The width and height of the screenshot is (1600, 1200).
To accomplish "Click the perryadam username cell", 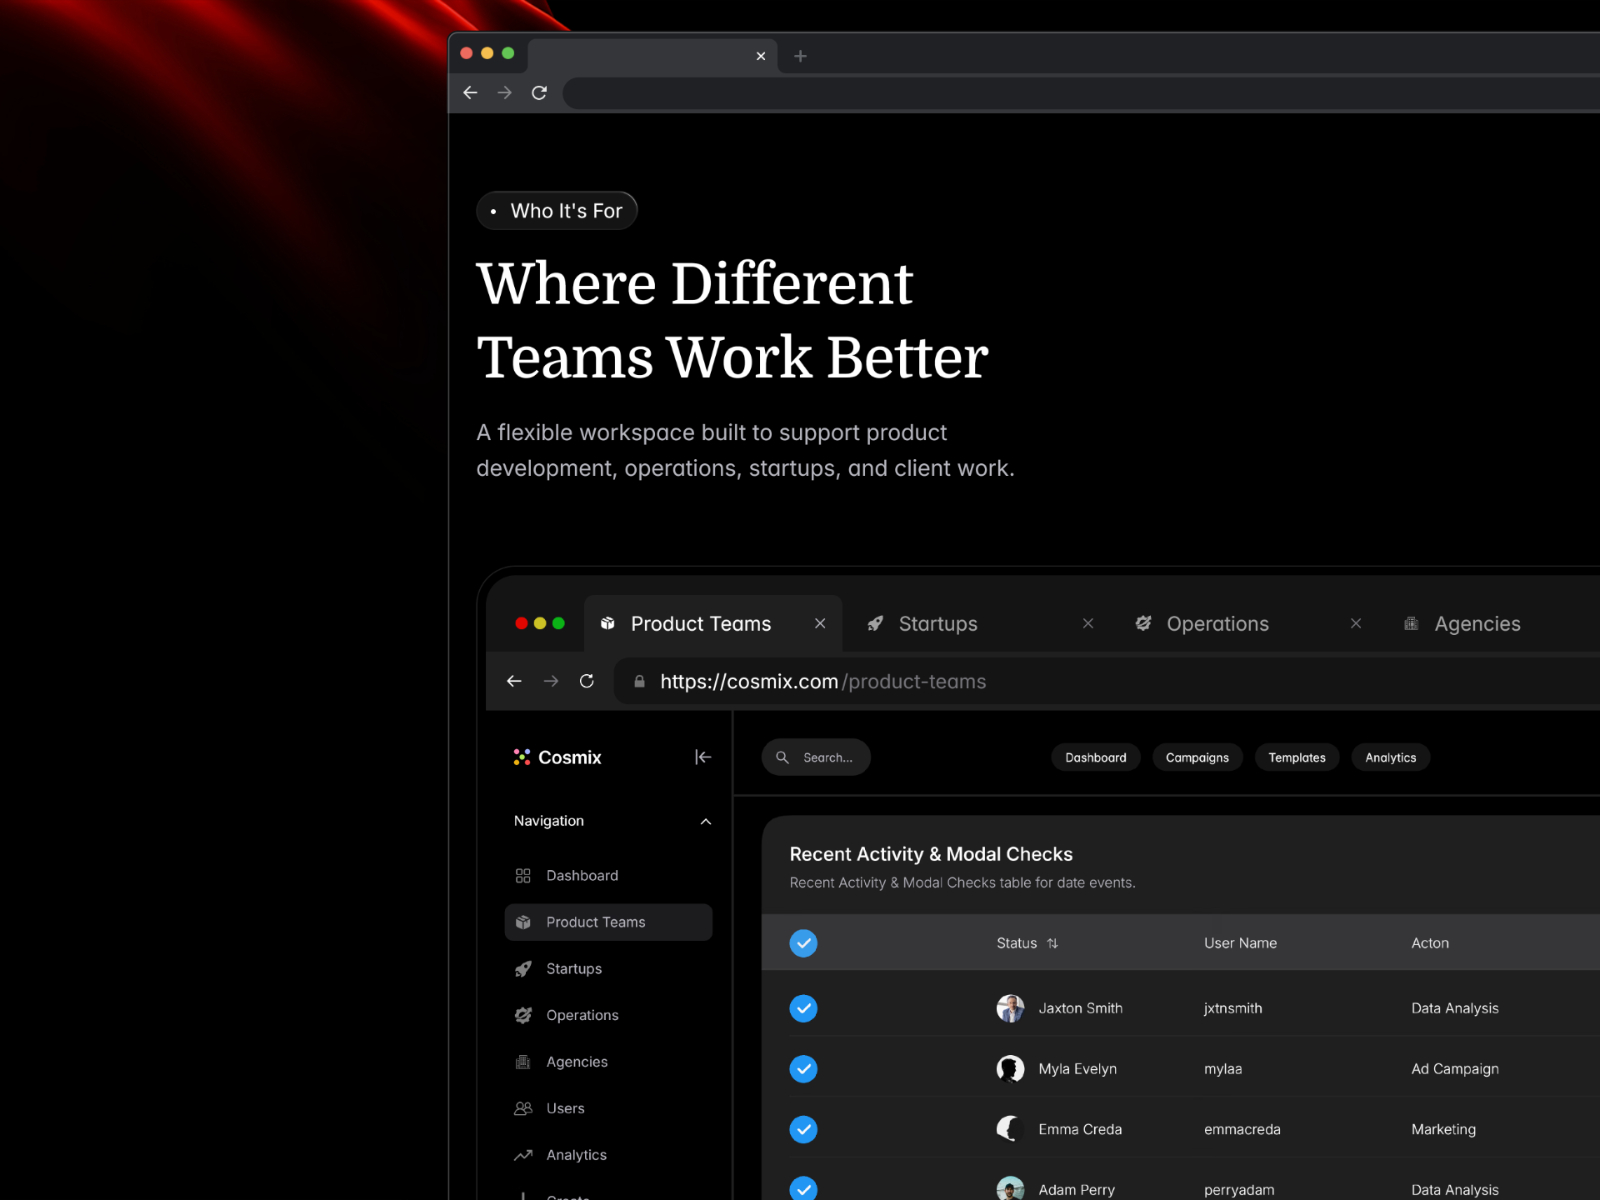I will (x=1239, y=1190).
